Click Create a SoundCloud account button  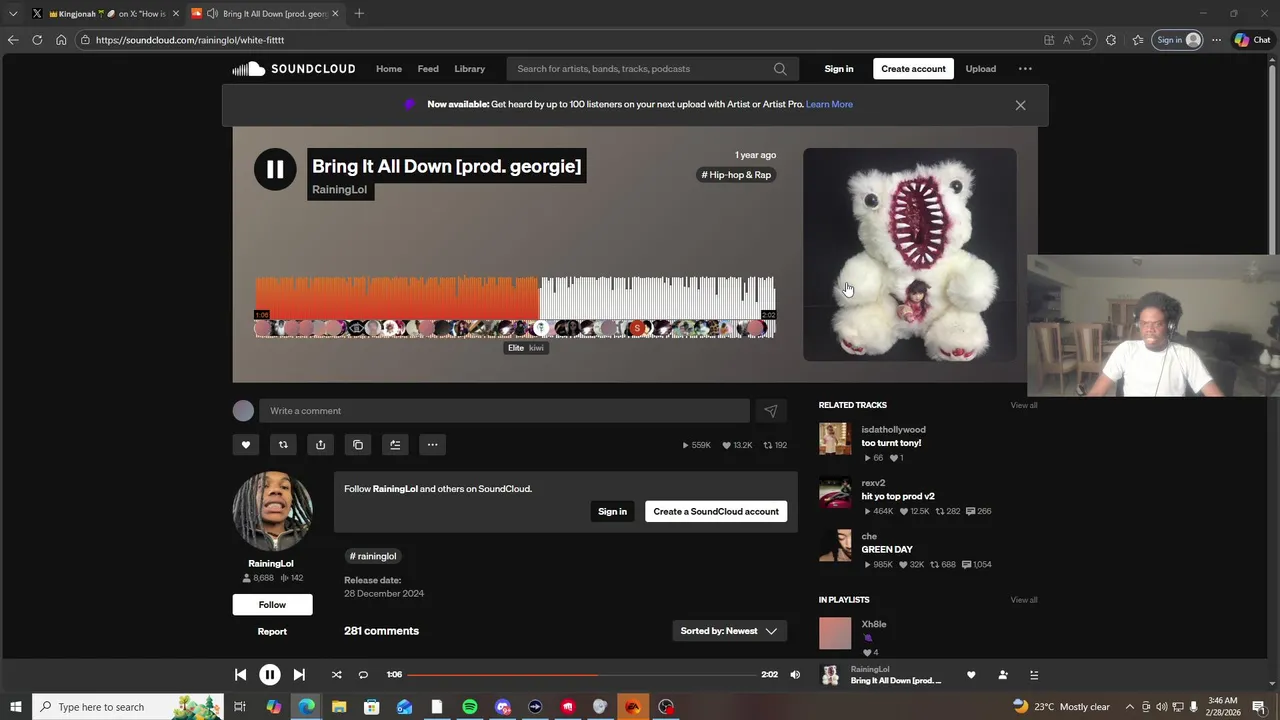[716, 511]
